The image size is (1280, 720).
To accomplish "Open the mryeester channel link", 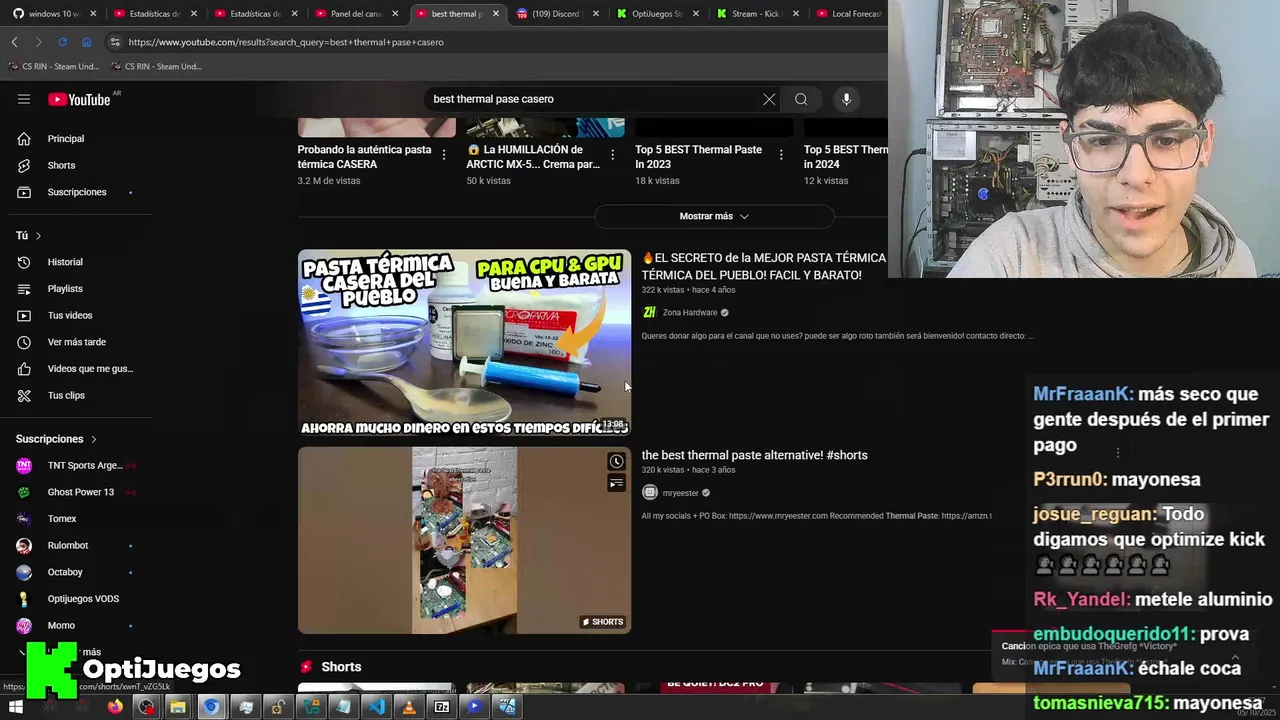I will pyautogui.click(x=680, y=493).
